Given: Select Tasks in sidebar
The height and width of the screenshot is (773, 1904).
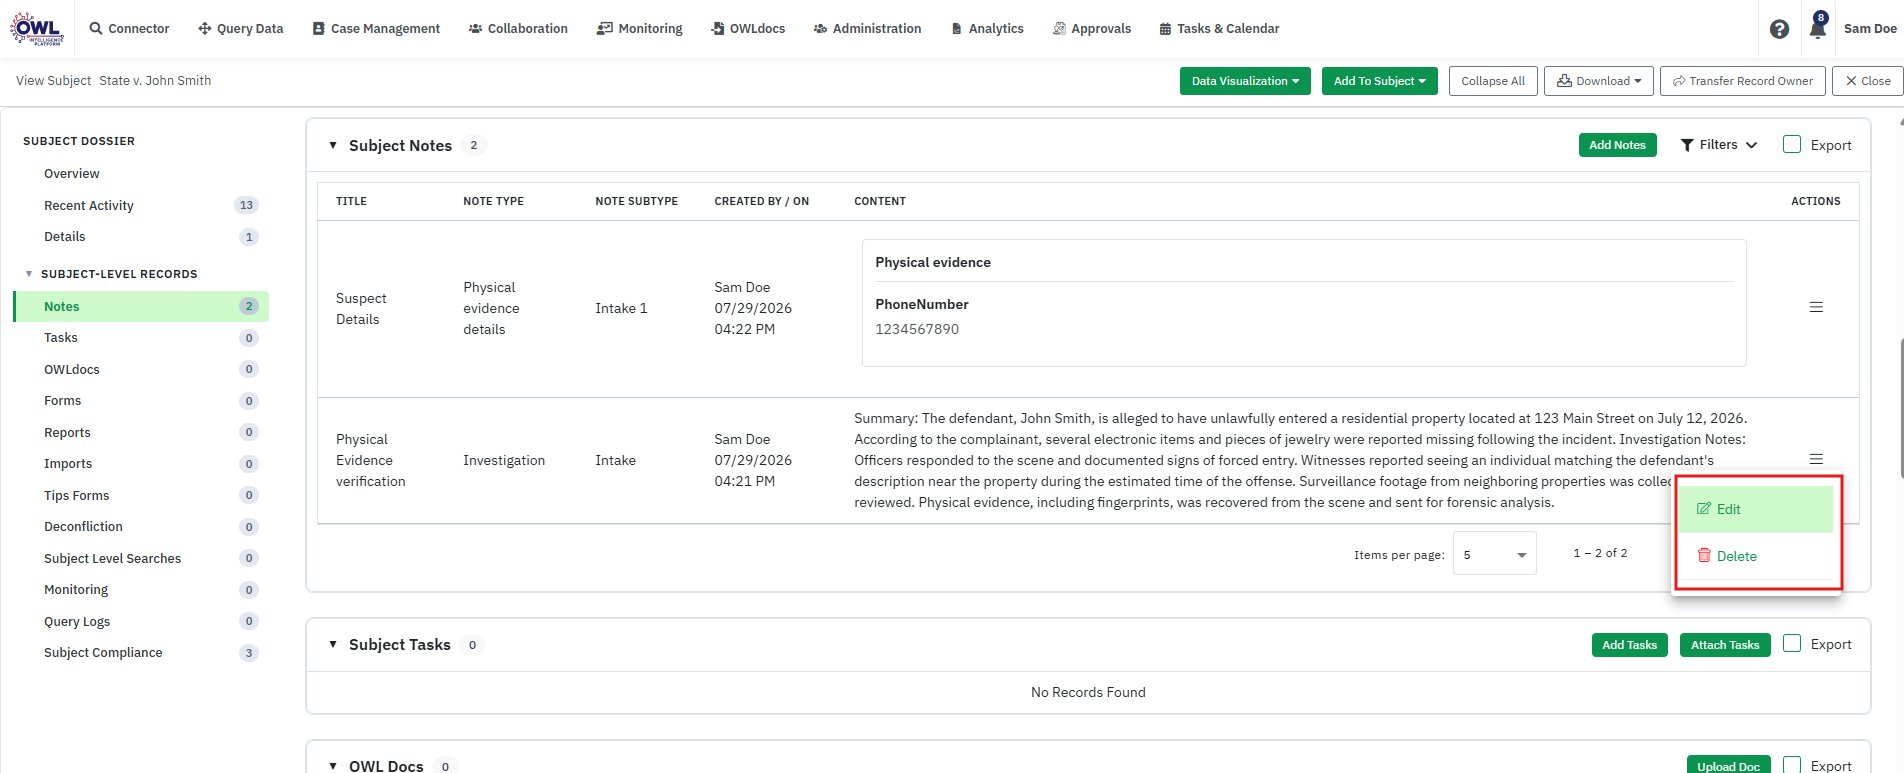Looking at the screenshot, I should pyautogui.click(x=61, y=338).
